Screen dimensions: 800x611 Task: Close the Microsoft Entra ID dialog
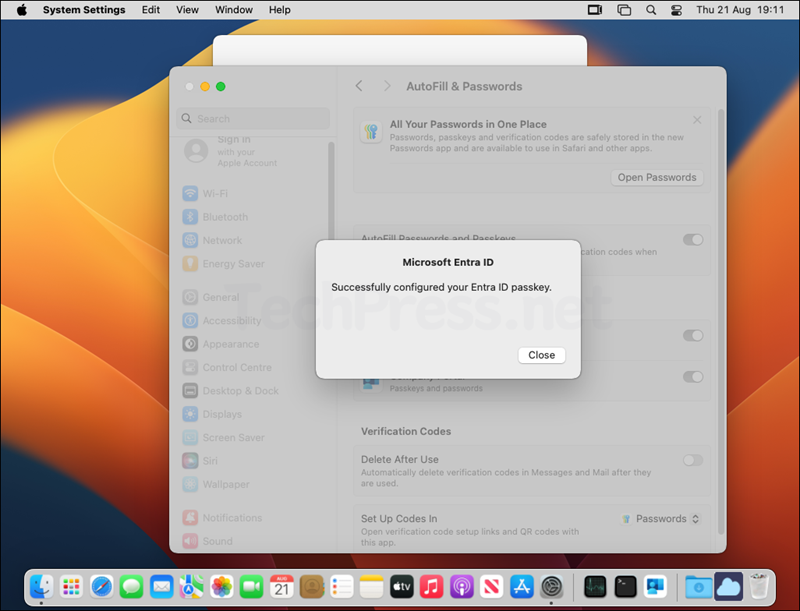pos(541,355)
